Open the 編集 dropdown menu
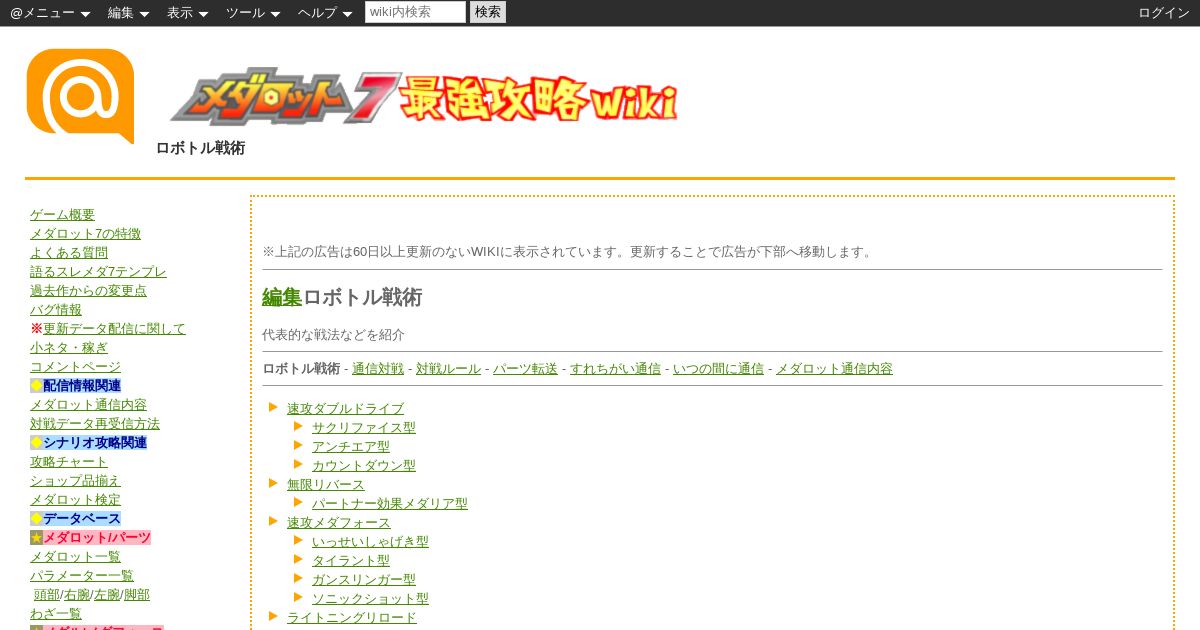This screenshot has height=630, width=1200. point(128,13)
